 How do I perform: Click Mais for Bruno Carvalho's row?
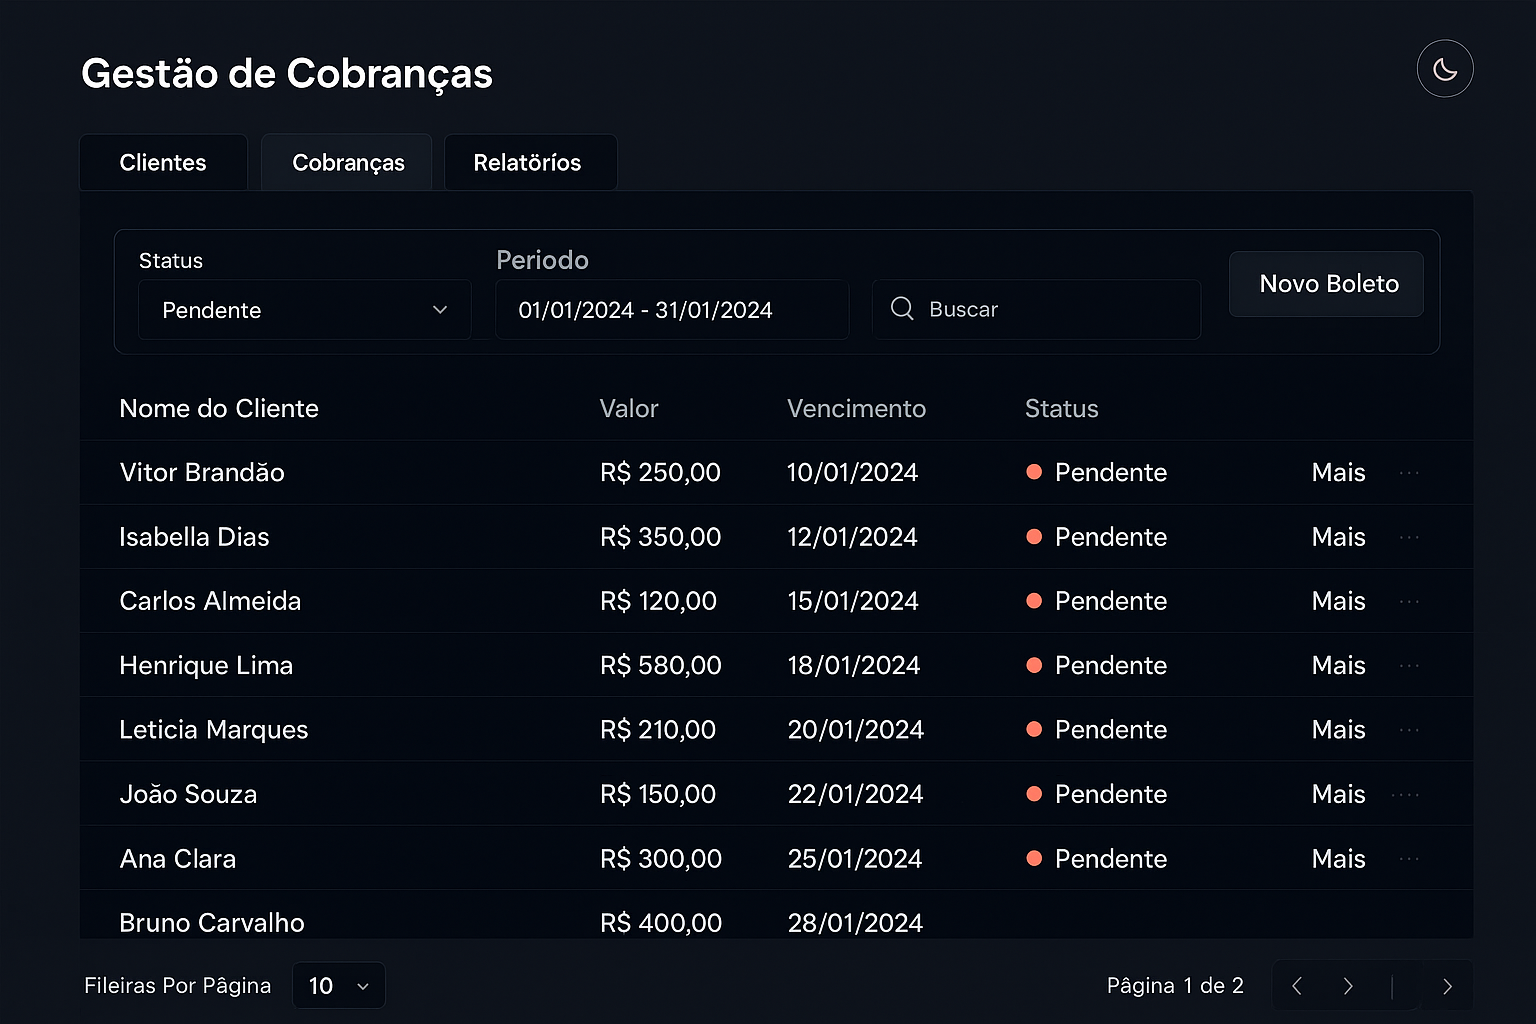[x=1338, y=922]
